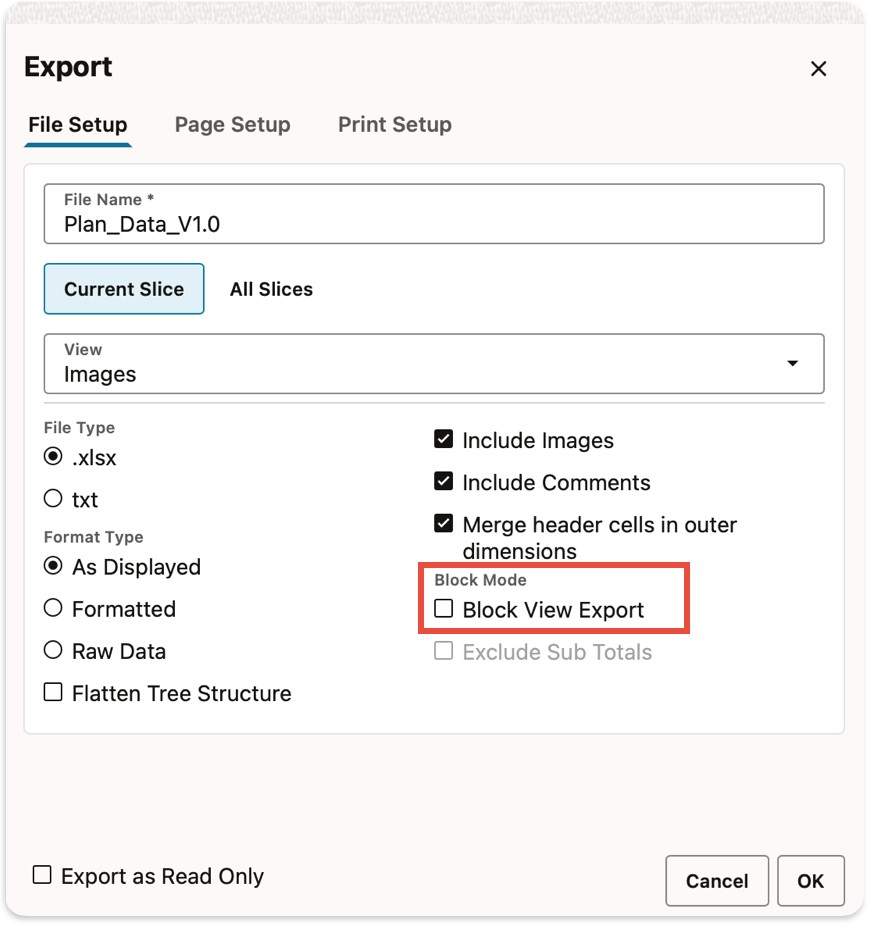Open the View dropdown
The width and height of the screenshot is (870, 926).
(x=793, y=364)
